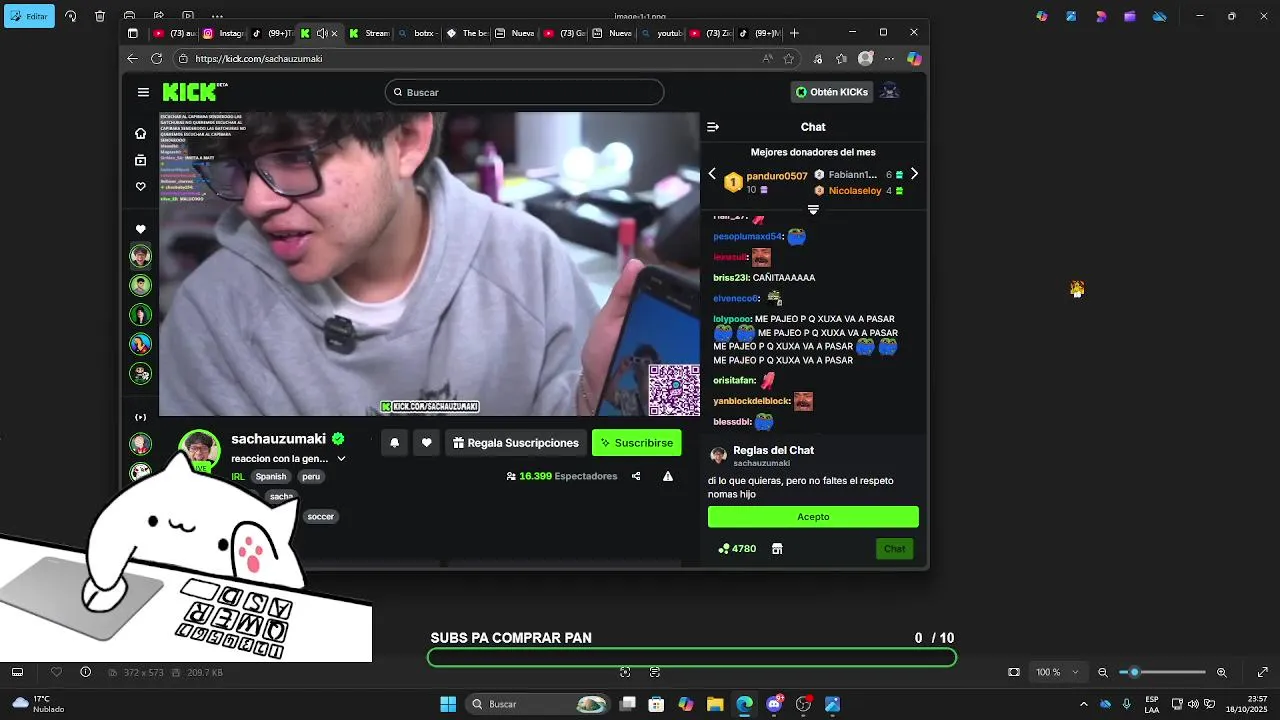Show file info panel in Photos
This screenshot has width=1280, height=720.
(x=85, y=672)
